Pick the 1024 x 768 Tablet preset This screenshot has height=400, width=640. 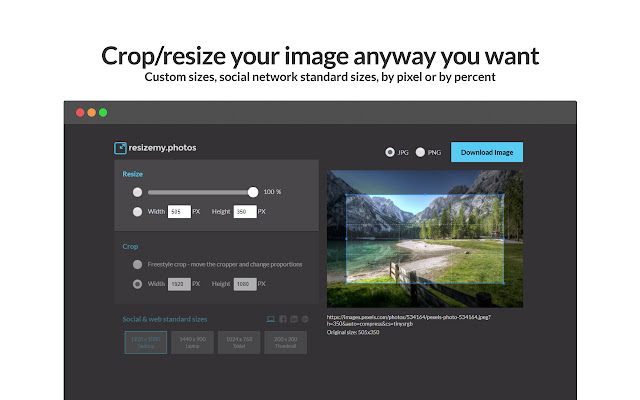pyautogui.click(x=239, y=342)
